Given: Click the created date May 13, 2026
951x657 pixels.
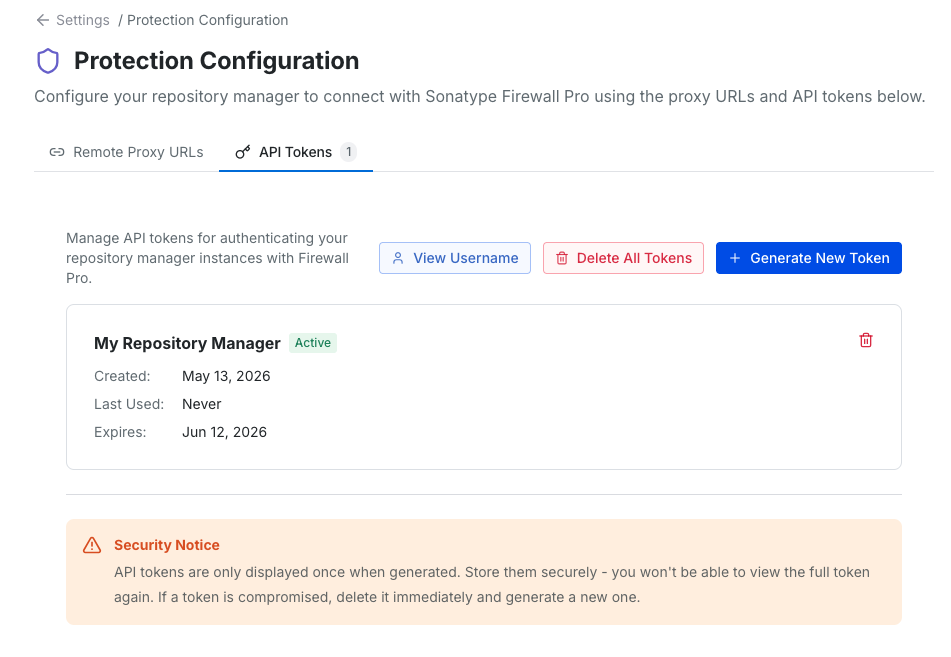Looking at the screenshot, I should pyautogui.click(x=226, y=376).
